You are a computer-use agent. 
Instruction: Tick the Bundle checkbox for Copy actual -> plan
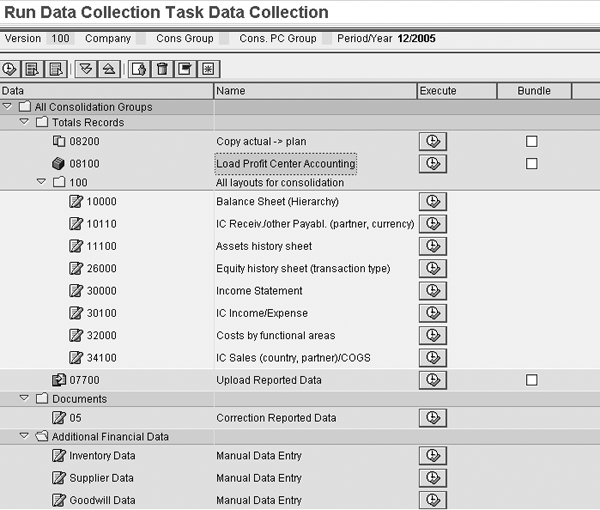point(532,141)
